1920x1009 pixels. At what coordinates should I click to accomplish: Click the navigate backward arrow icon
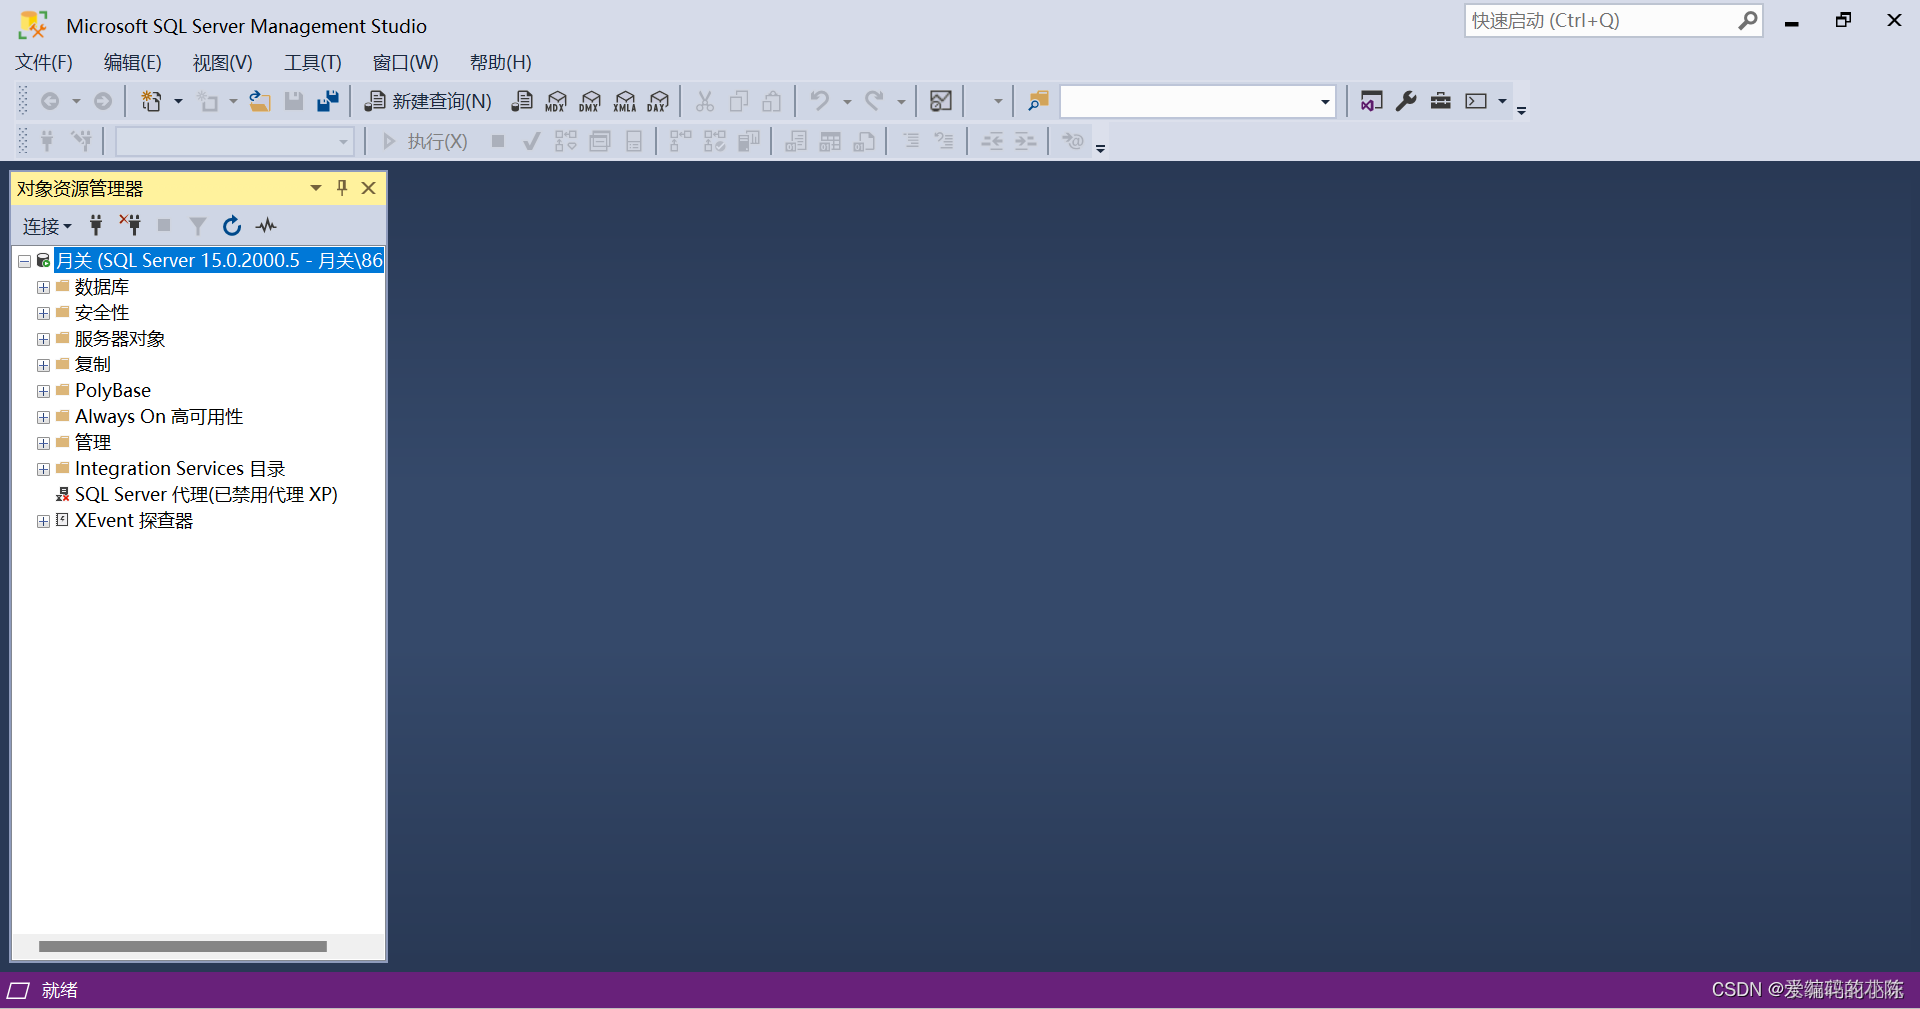pyautogui.click(x=50, y=101)
